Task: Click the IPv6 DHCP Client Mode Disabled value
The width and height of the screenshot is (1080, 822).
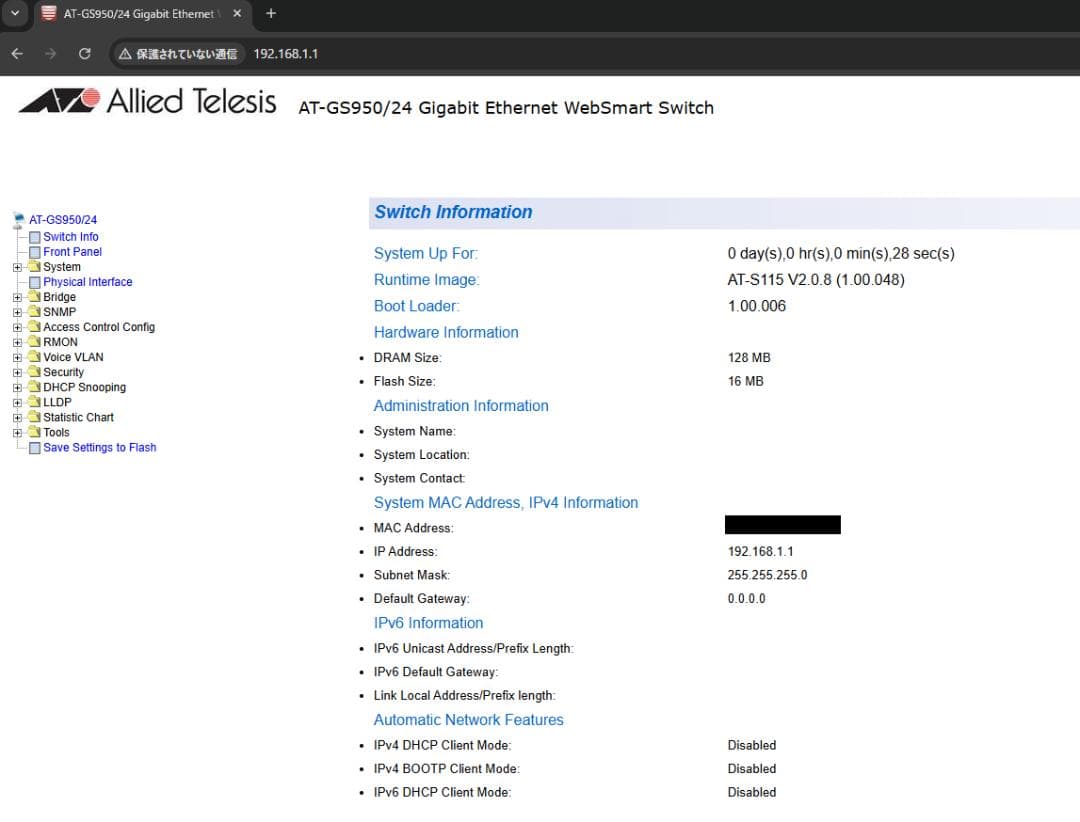Action: click(752, 792)
